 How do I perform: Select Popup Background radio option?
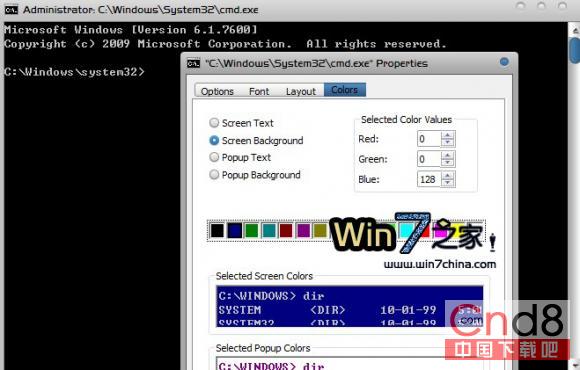214,174
